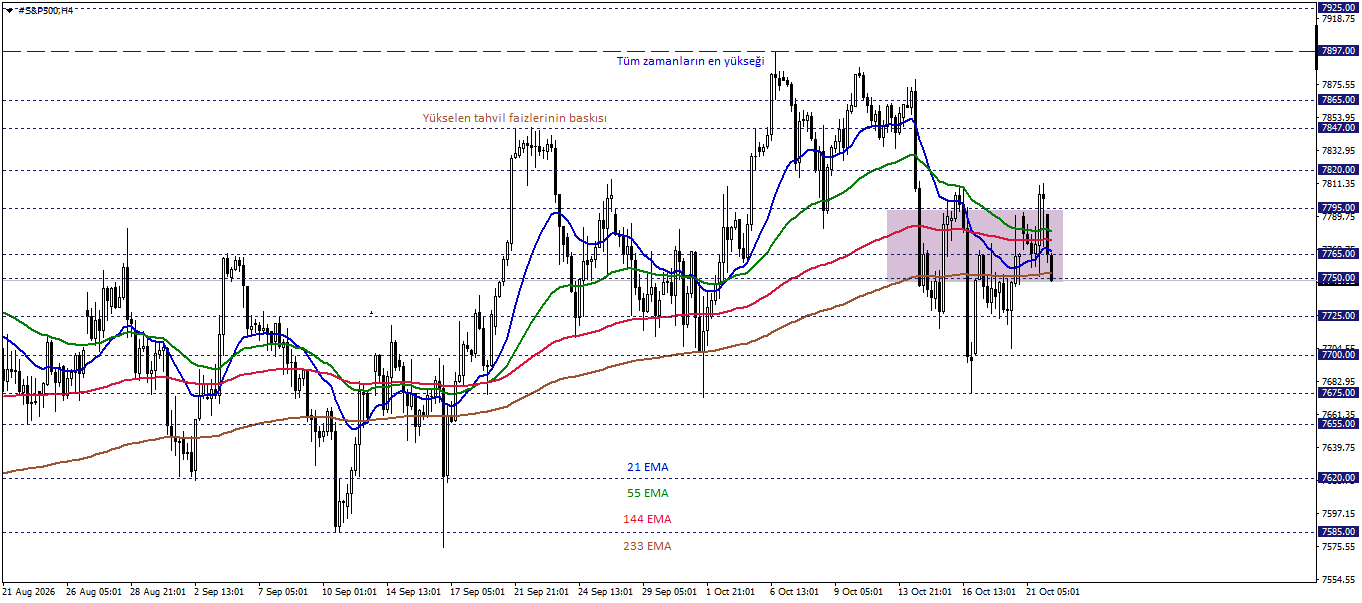
Task: Select the 'Yükselen tahvil faizlerinin baskısı' annotation
Action: tap(514, 118)
